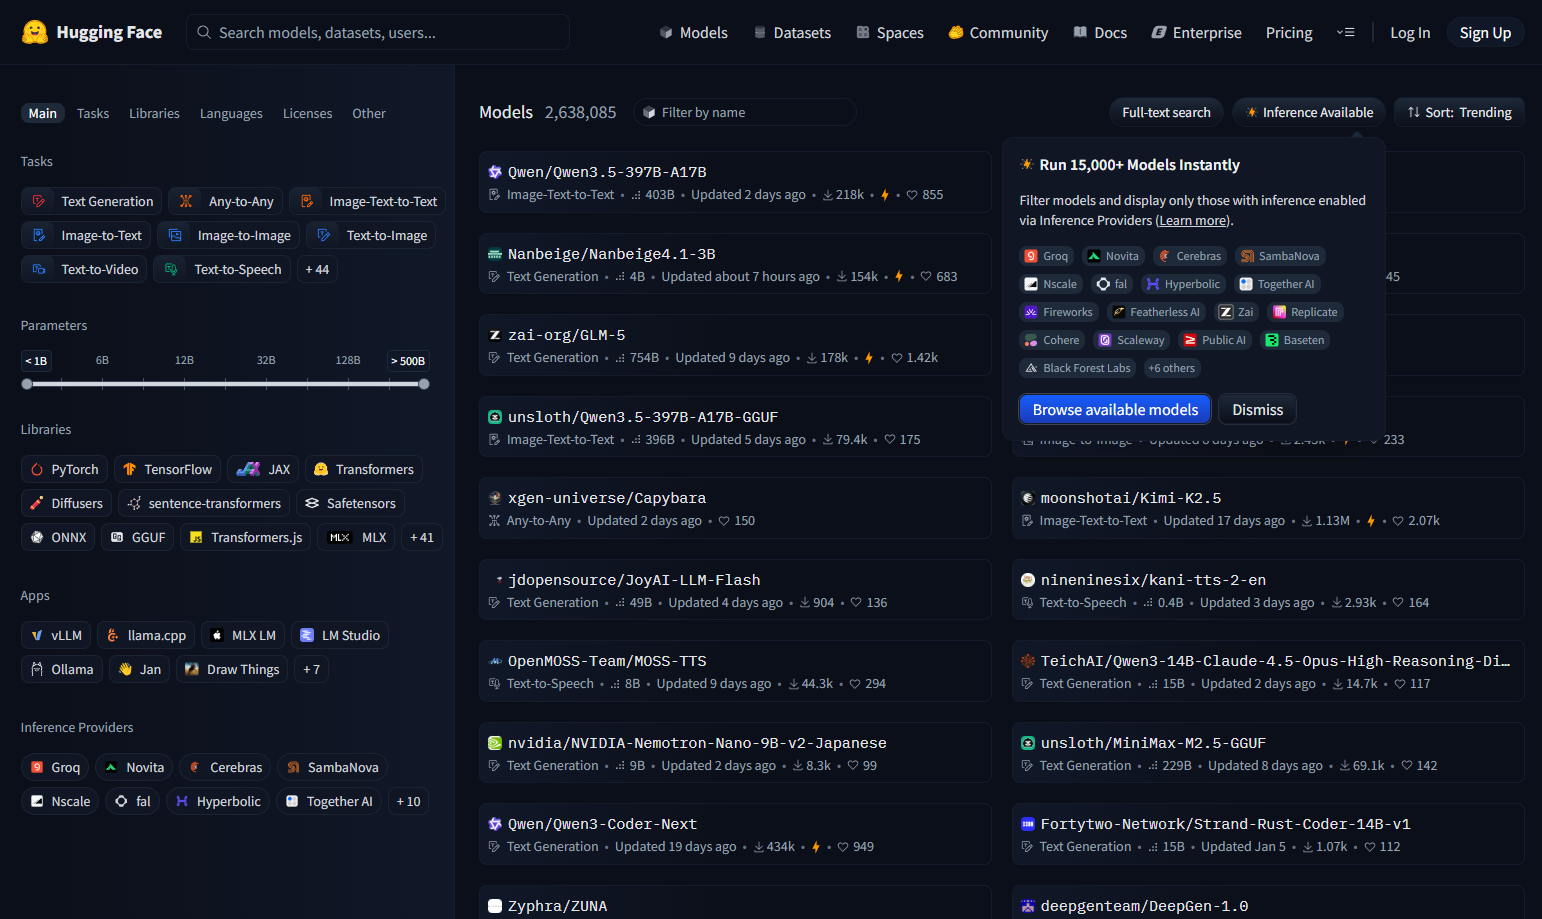
Task: Toggle the Inference Available filter
Action: tap(1308, 112)
